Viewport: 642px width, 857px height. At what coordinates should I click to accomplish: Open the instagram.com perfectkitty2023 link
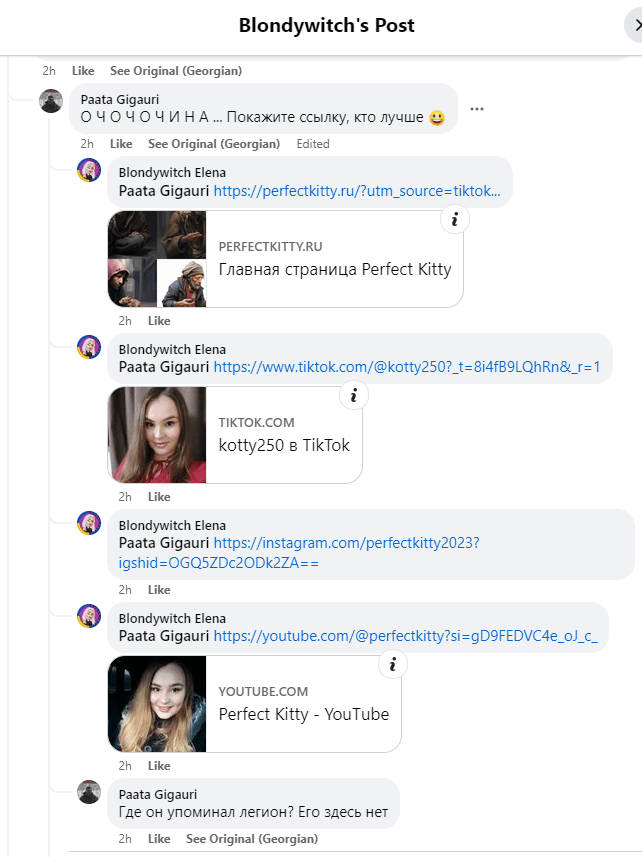tap(299, 553)
